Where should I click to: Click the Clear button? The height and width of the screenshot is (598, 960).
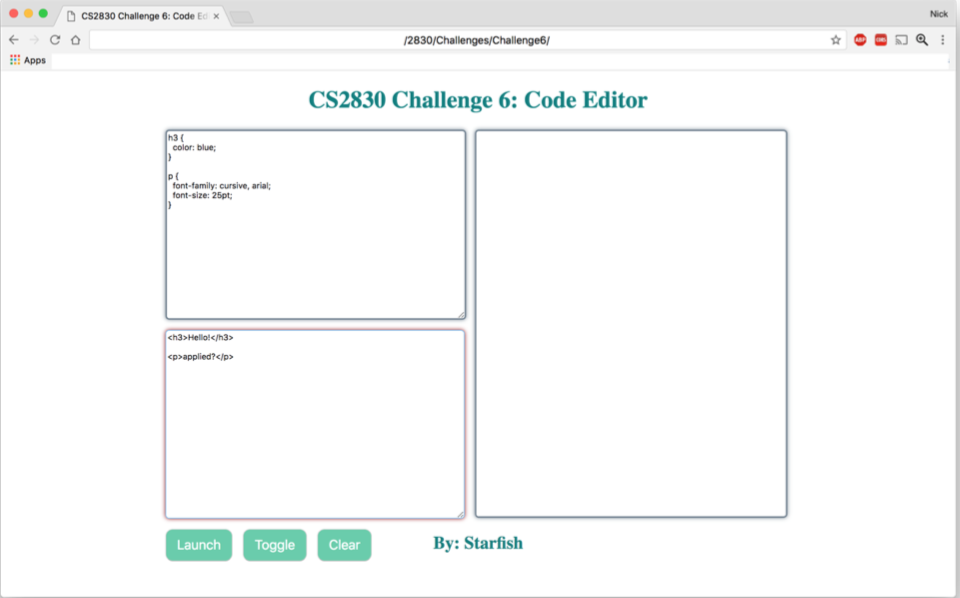pos(344,545)
